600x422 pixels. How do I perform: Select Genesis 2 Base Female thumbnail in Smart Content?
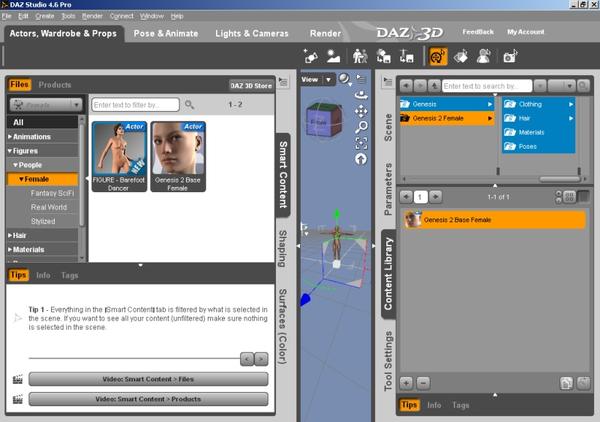click(x=178, y=156)
